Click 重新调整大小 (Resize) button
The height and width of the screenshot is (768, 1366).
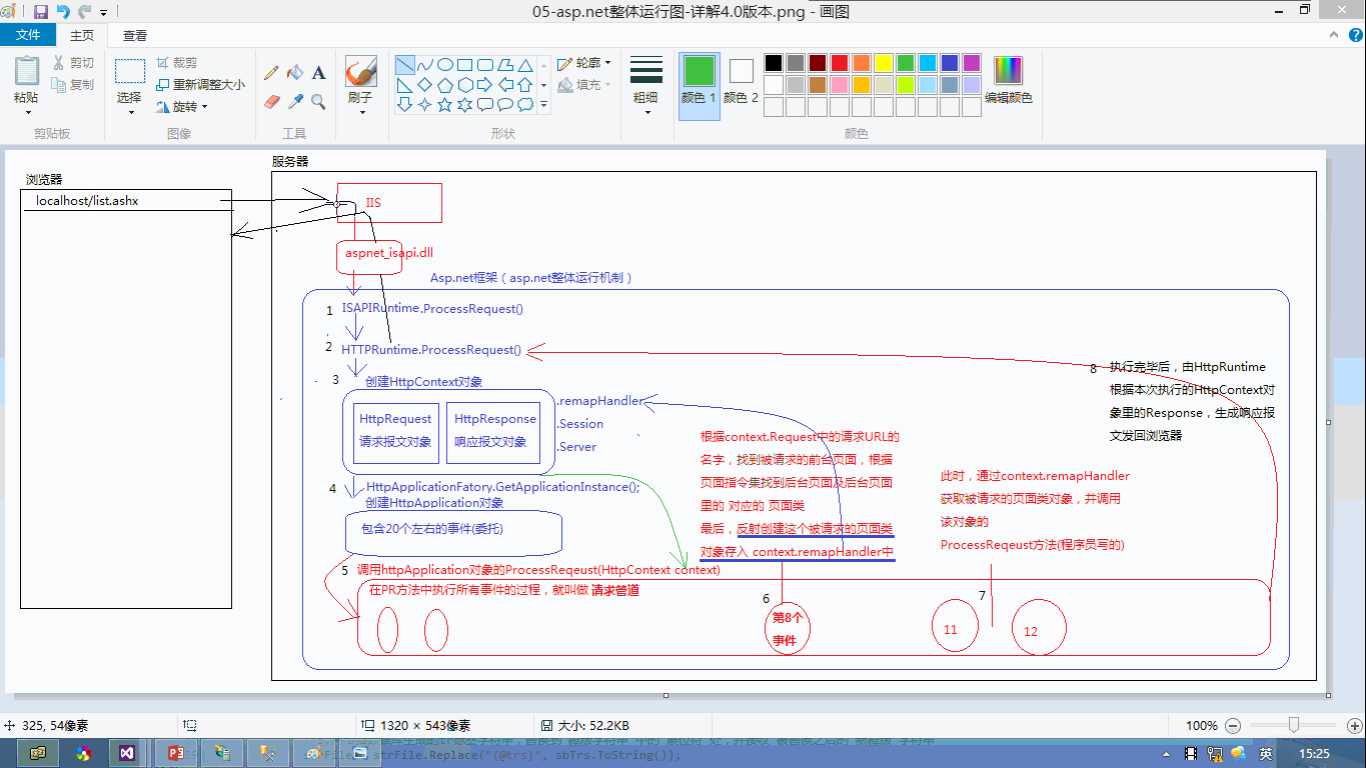click(x=200, y=85)
